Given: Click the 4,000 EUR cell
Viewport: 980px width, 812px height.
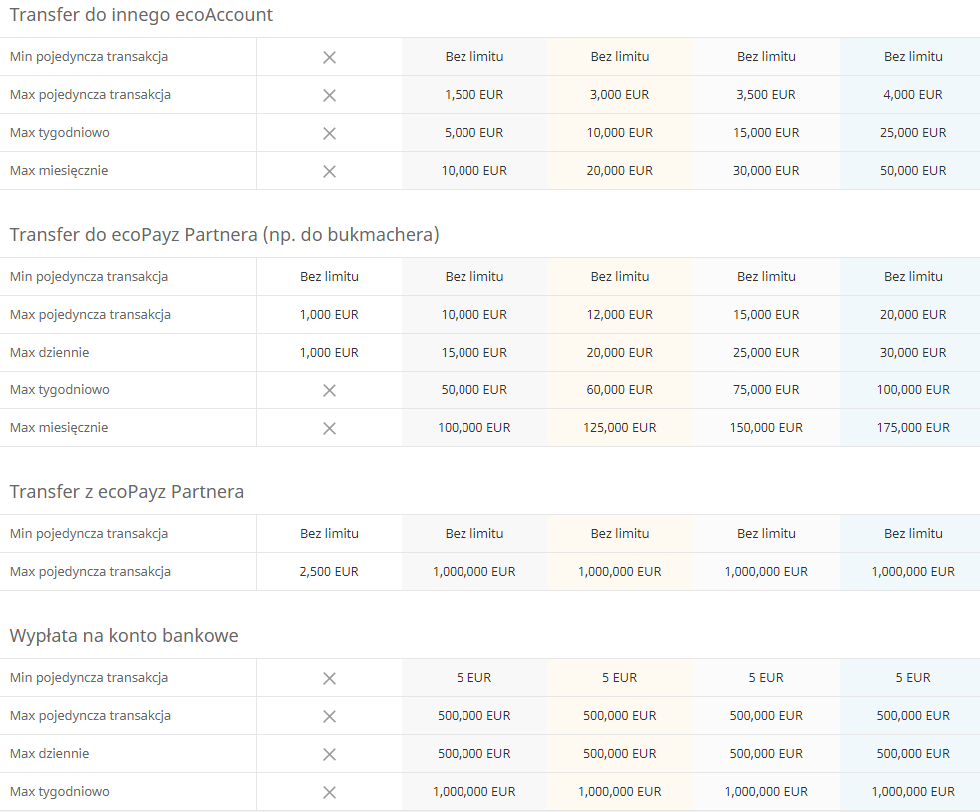Looking at the screenshot, I should pyautogui.click(x=913, y=95).
